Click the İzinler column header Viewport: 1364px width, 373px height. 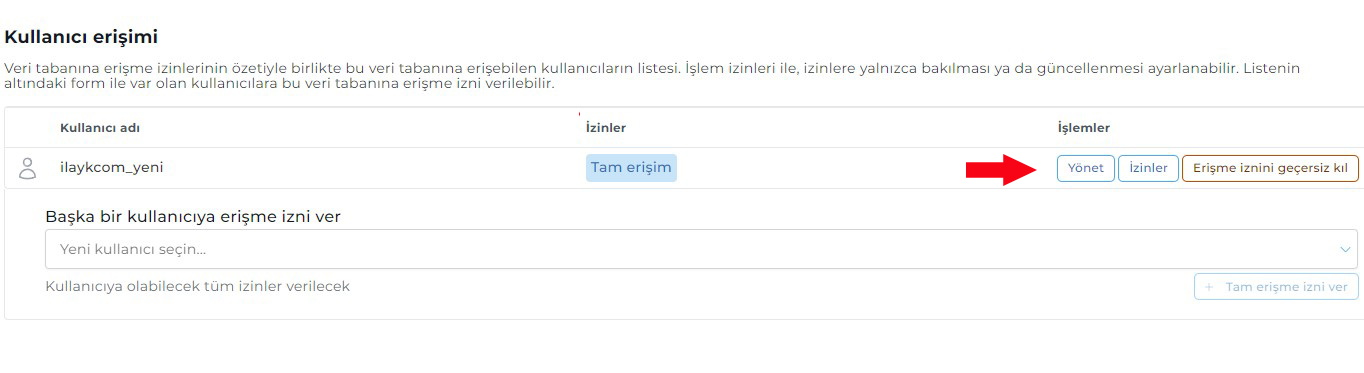coord(606,128)
